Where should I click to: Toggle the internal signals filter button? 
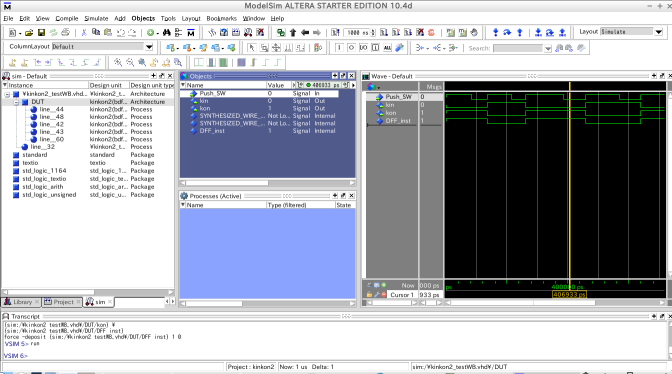(x=375, y=48)
